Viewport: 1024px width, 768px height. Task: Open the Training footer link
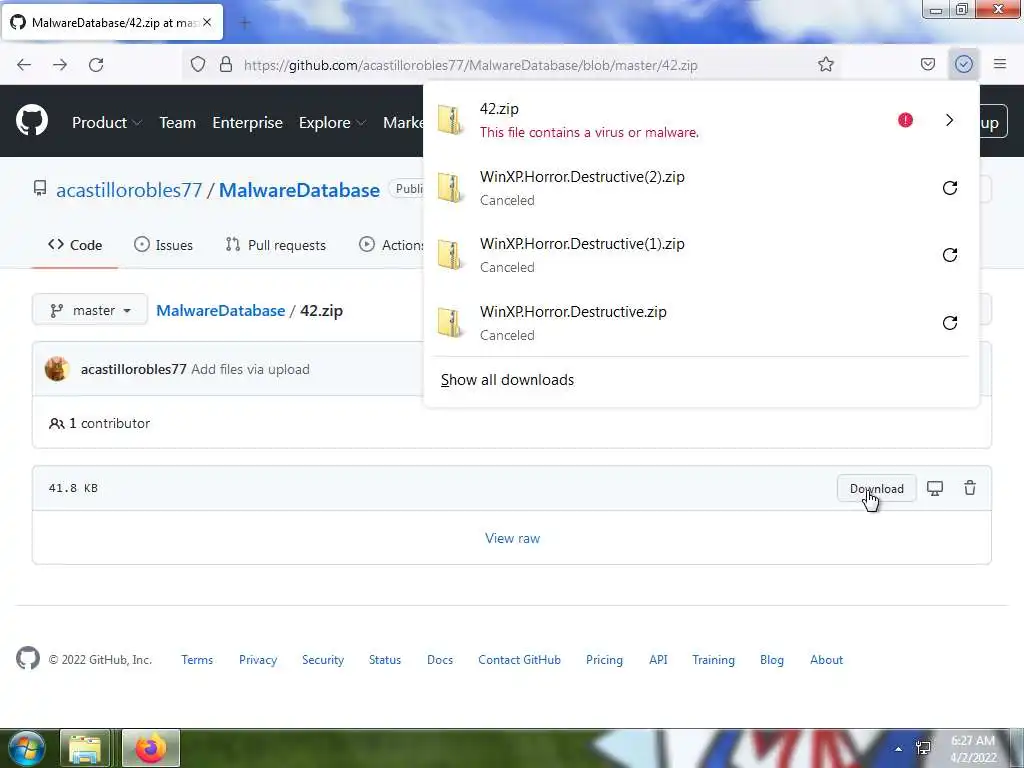[x=713, y=660]
